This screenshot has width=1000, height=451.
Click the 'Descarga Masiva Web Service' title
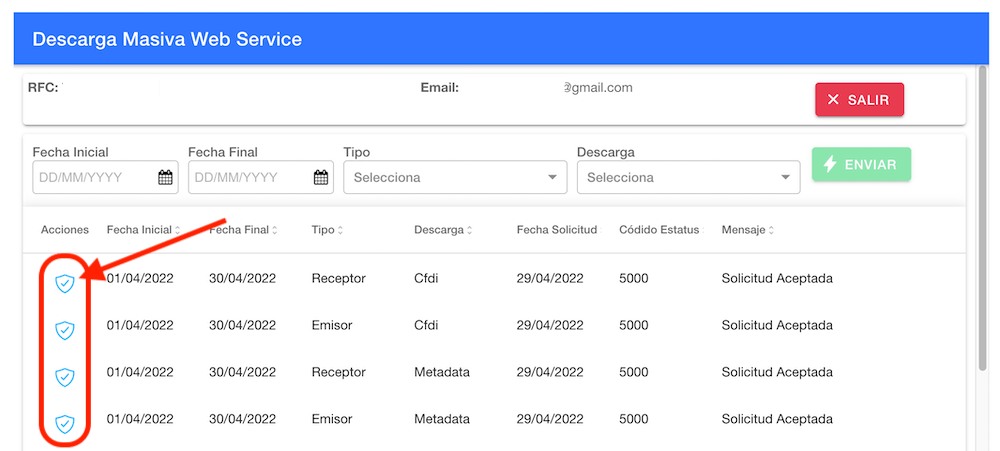(x=167, y=40)
